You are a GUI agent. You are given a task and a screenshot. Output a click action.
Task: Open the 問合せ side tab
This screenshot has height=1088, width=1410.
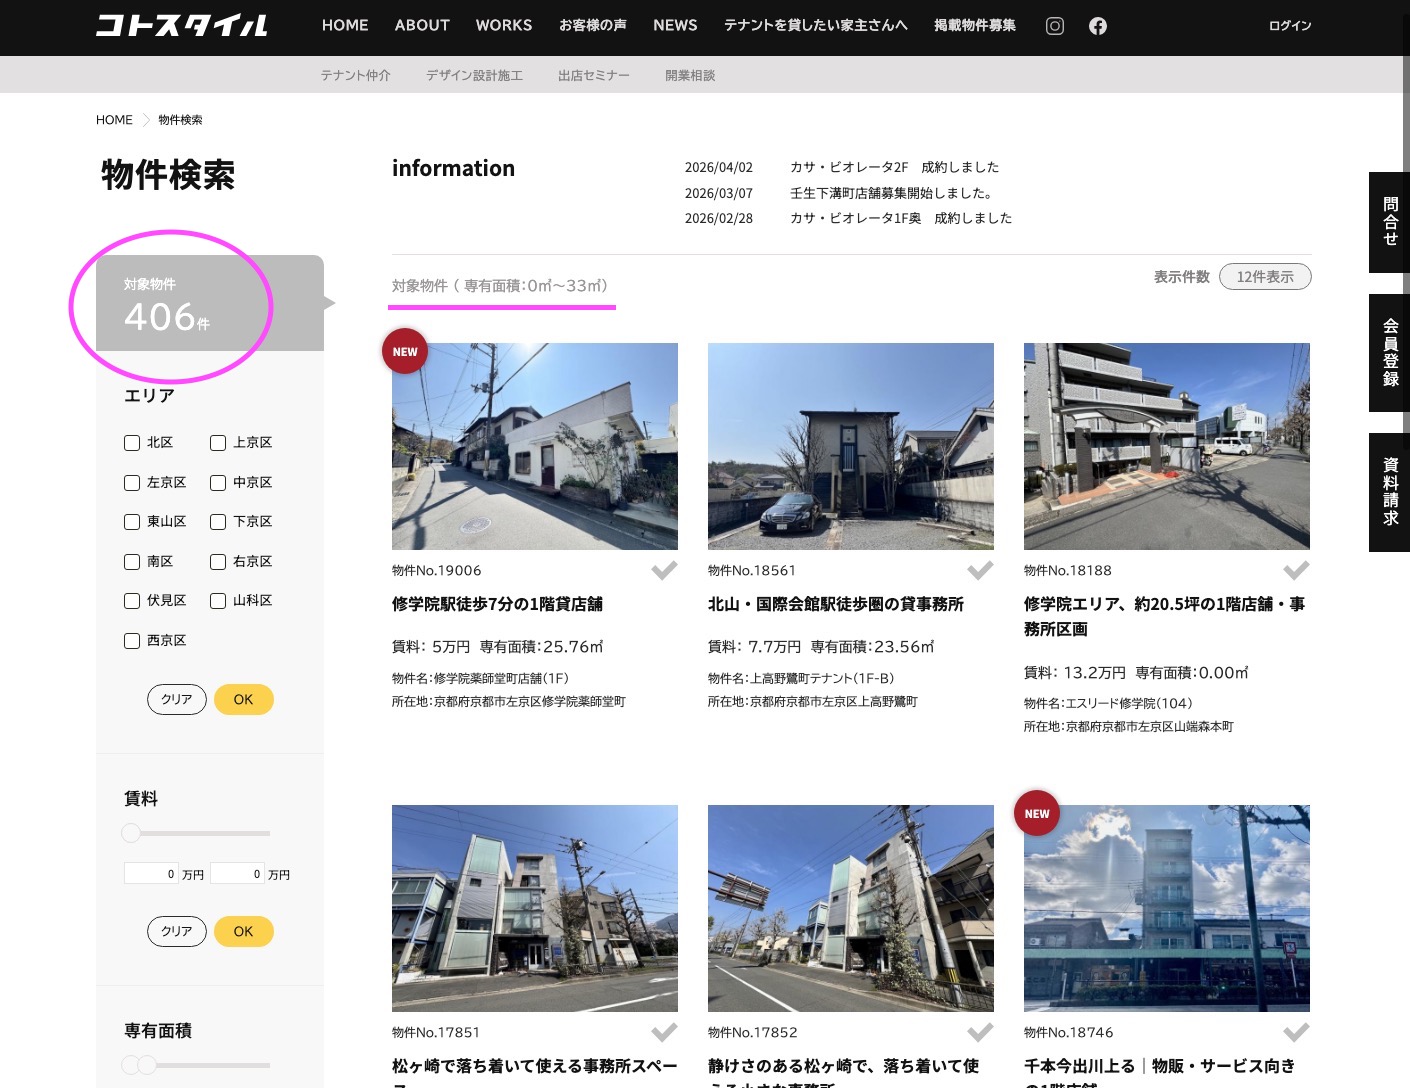click(1389, 222)
